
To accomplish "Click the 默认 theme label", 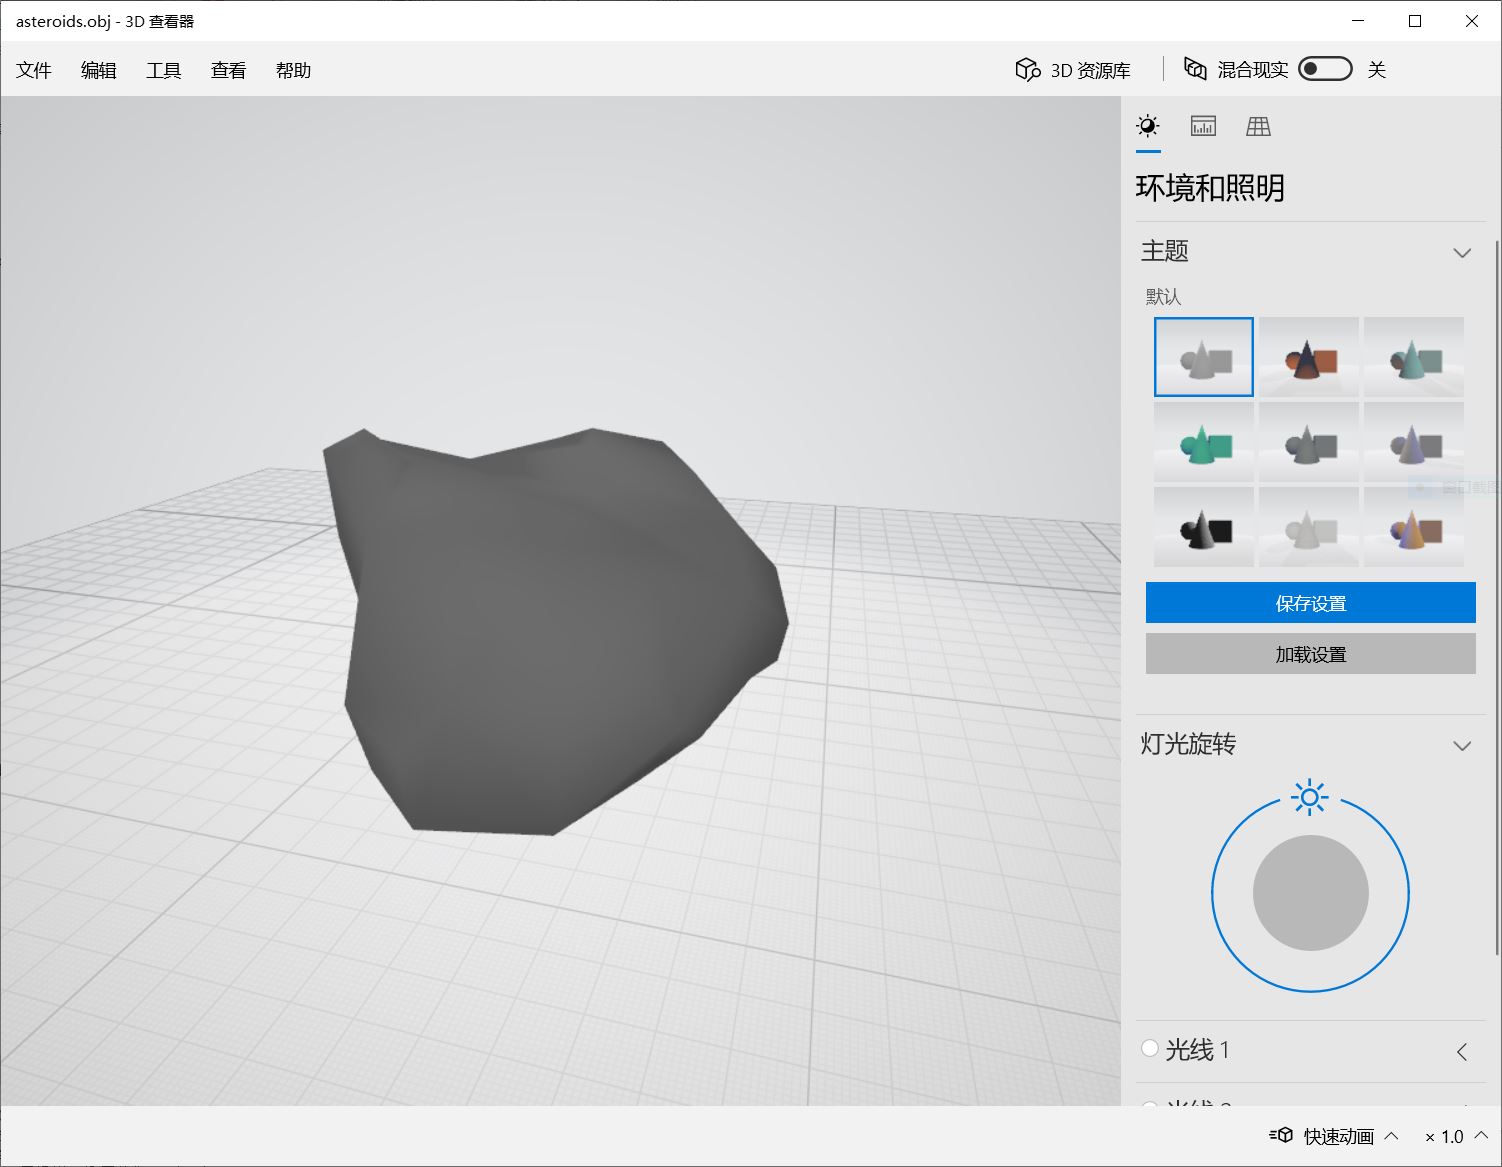I will [x=1164, y=296].
